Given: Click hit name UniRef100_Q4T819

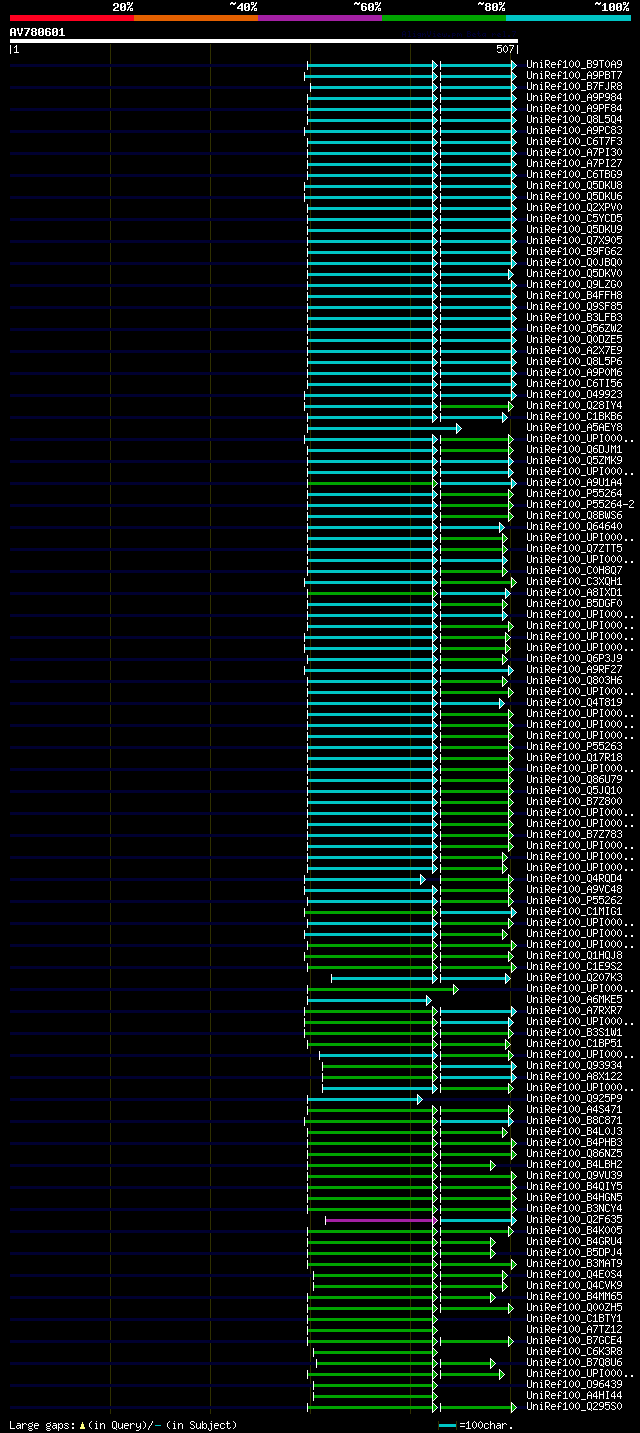Looking at the screenshot, I should pyautogui.click(x=574, y=703).
